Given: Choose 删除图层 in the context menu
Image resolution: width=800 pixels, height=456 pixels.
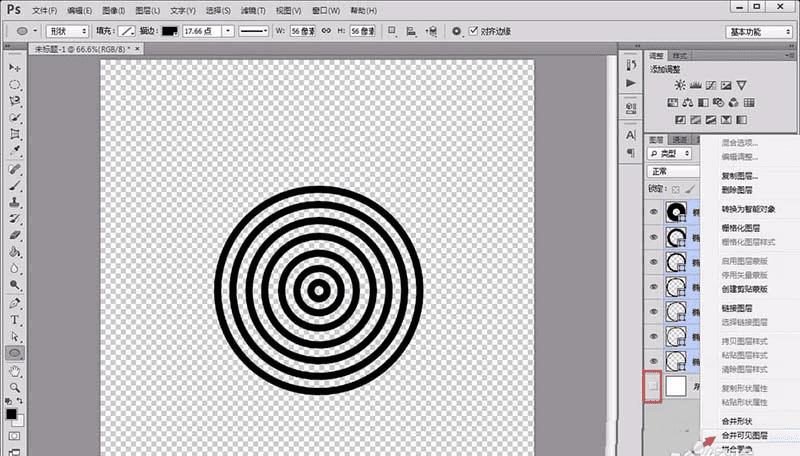Looking at the screenshot, I should [737, 190].
